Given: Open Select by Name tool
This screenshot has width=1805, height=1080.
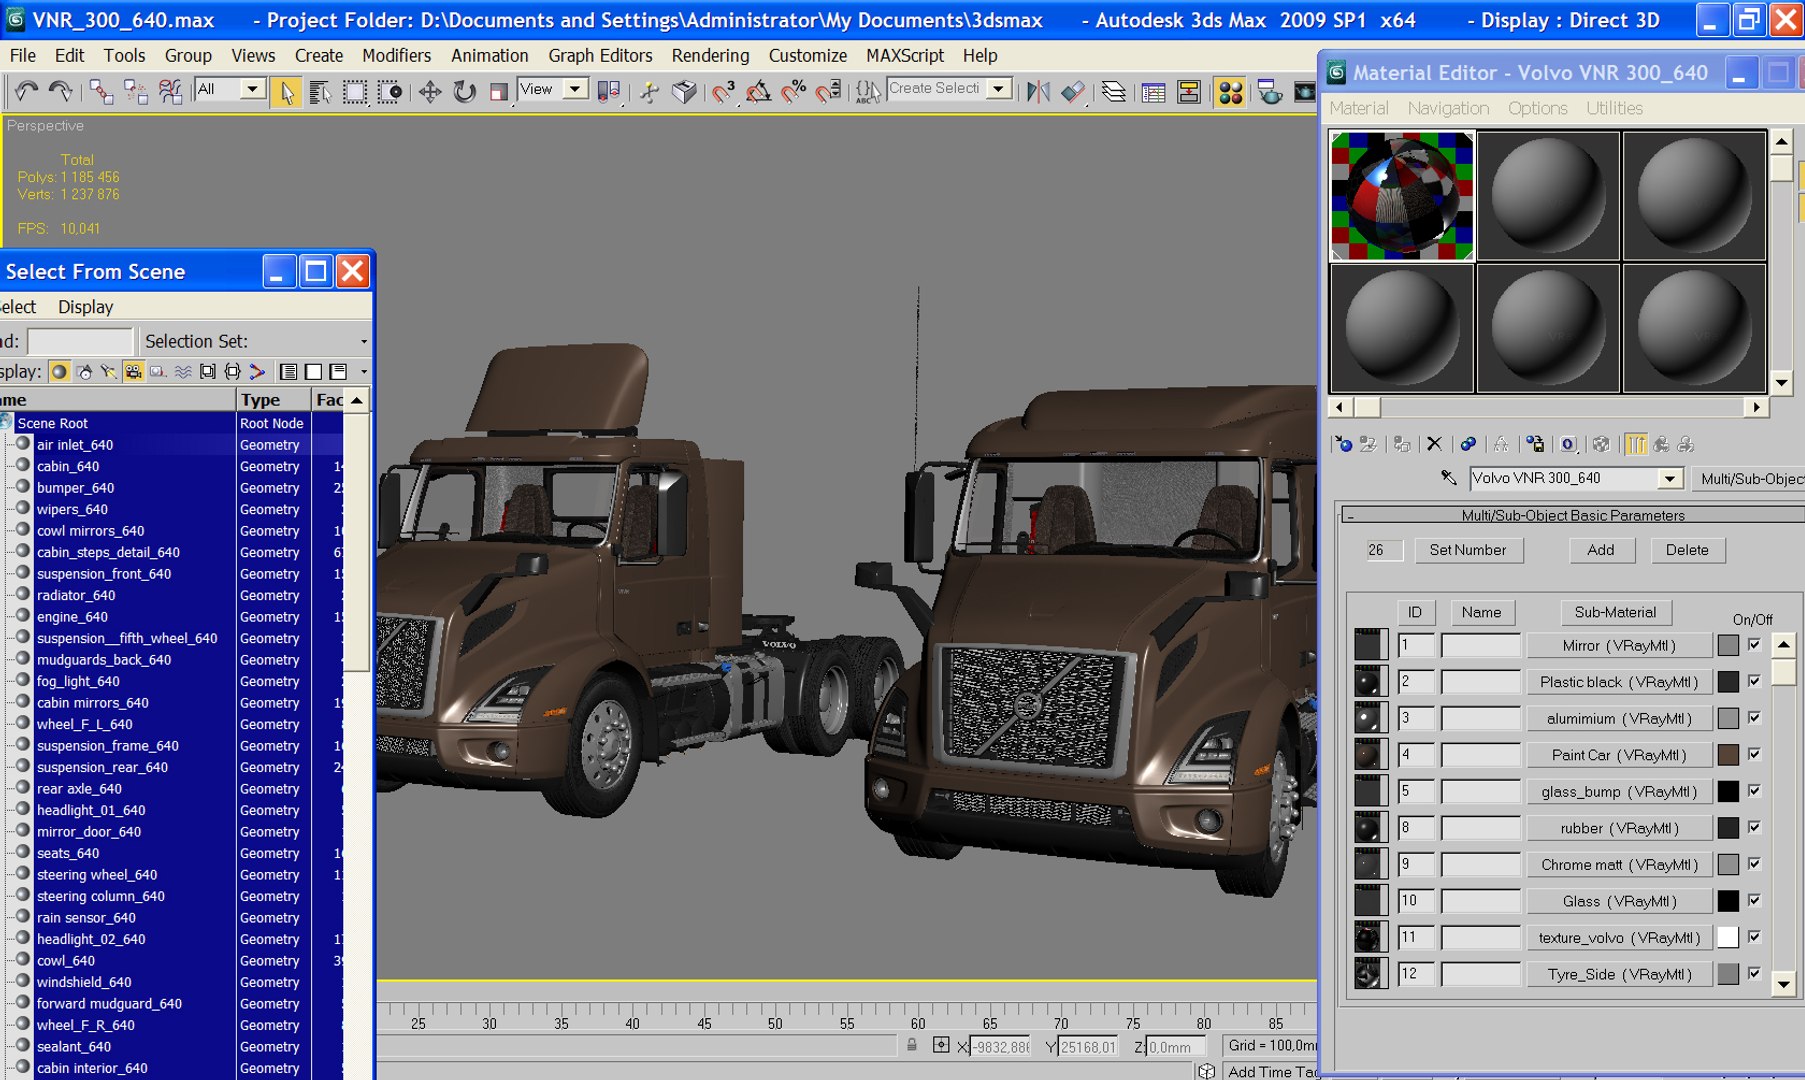Looking at the screenshot, I should (321, 92).
